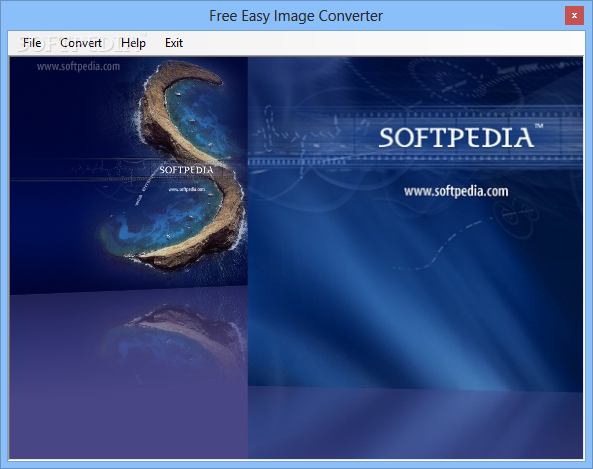Open the File menu
This screenshot has height=469, width=593.
pyautogui.click(x=32, y=43)
